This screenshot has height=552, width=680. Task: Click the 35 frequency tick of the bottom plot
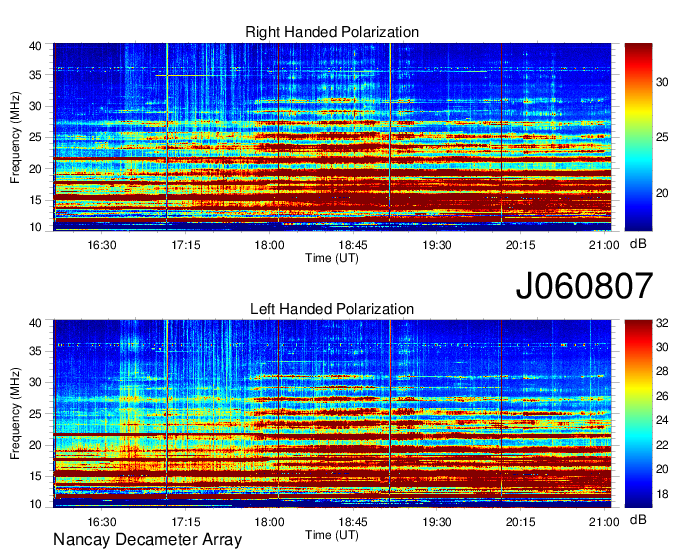(x=35, y=351)
